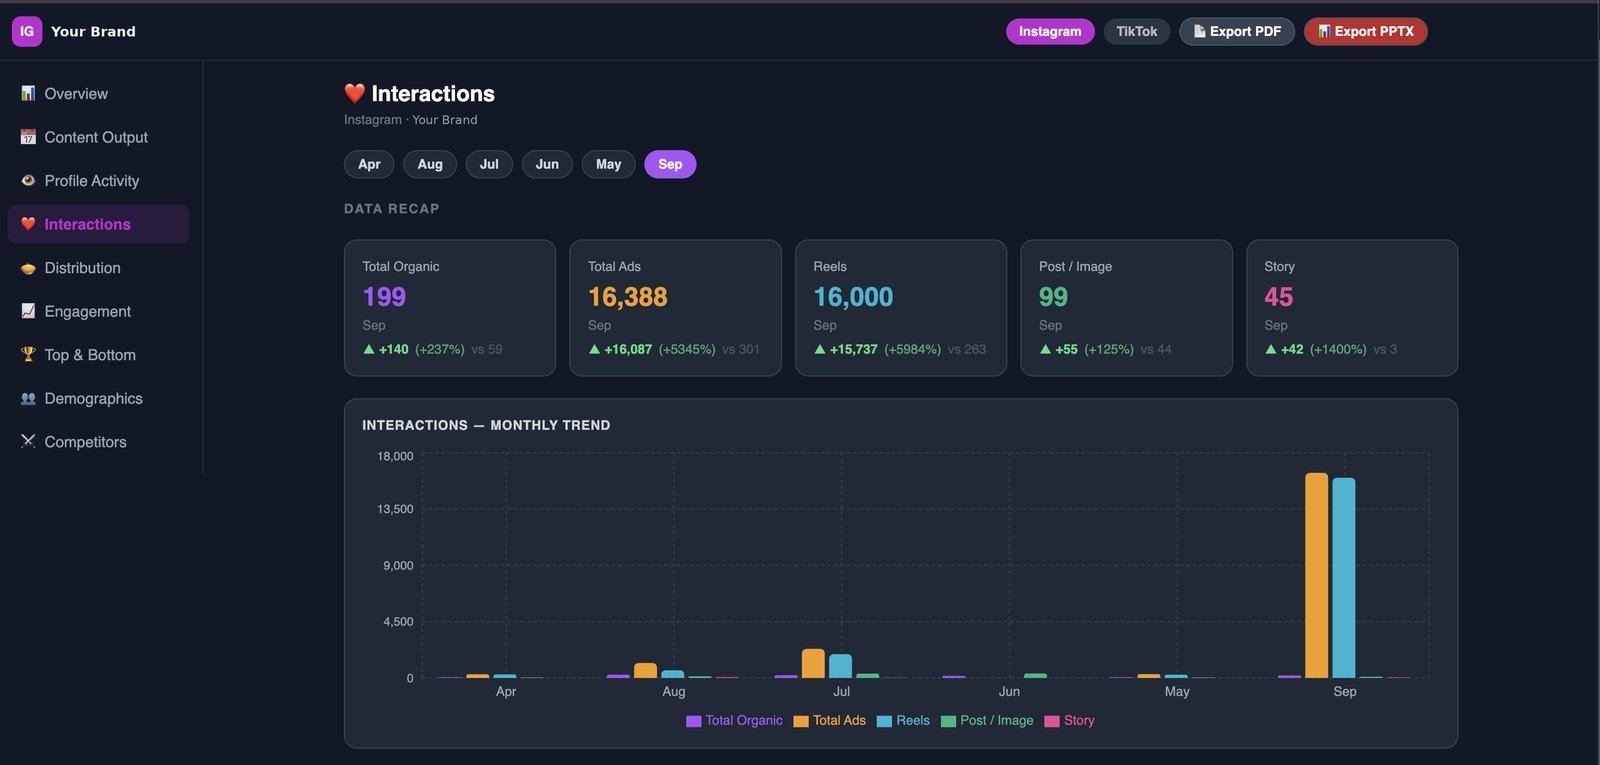Select the Aug month filter
This screenshot has height=765, width=1600.
point(430,164)
